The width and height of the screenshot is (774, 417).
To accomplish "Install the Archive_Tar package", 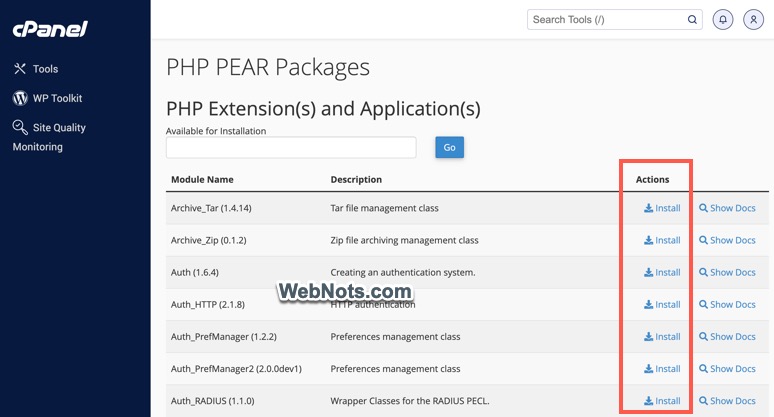I will tap(662, 208).
